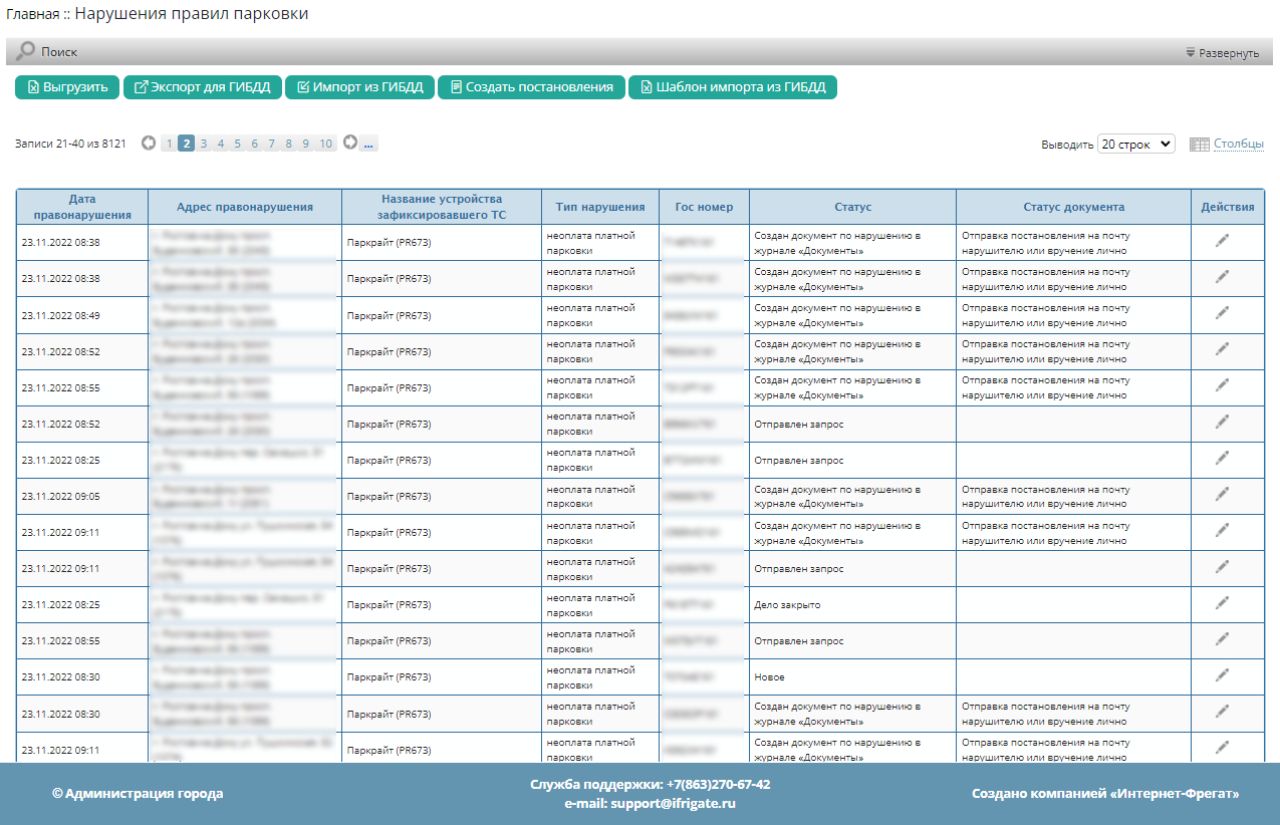The width and height of the screenshot is (1280, 825).
Task: Click the columns table icon
Action: tap(1199, 145)
